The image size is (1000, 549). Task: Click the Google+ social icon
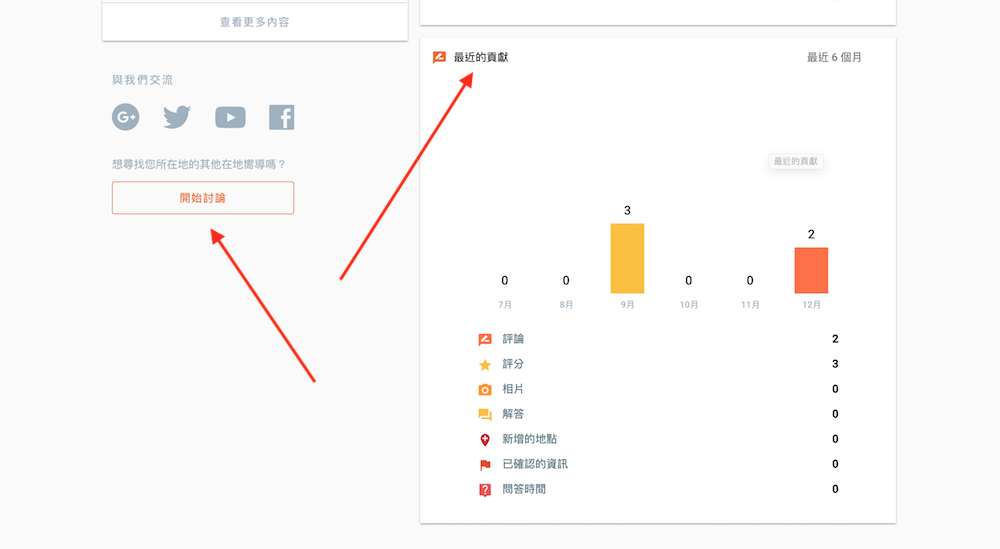[x=126, y=117]
